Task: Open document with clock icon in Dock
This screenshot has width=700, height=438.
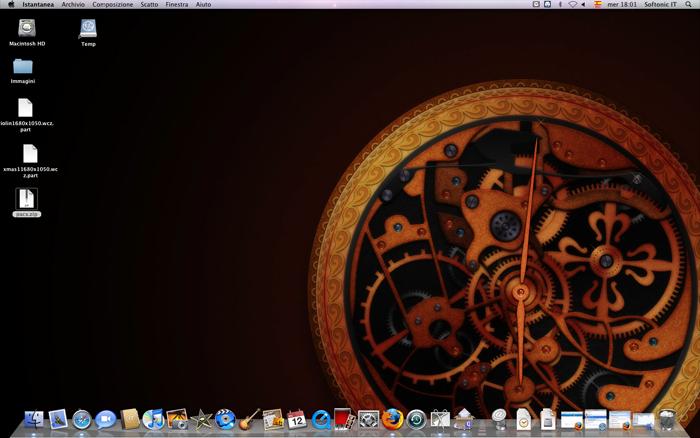Action: (x=524, y=420)
